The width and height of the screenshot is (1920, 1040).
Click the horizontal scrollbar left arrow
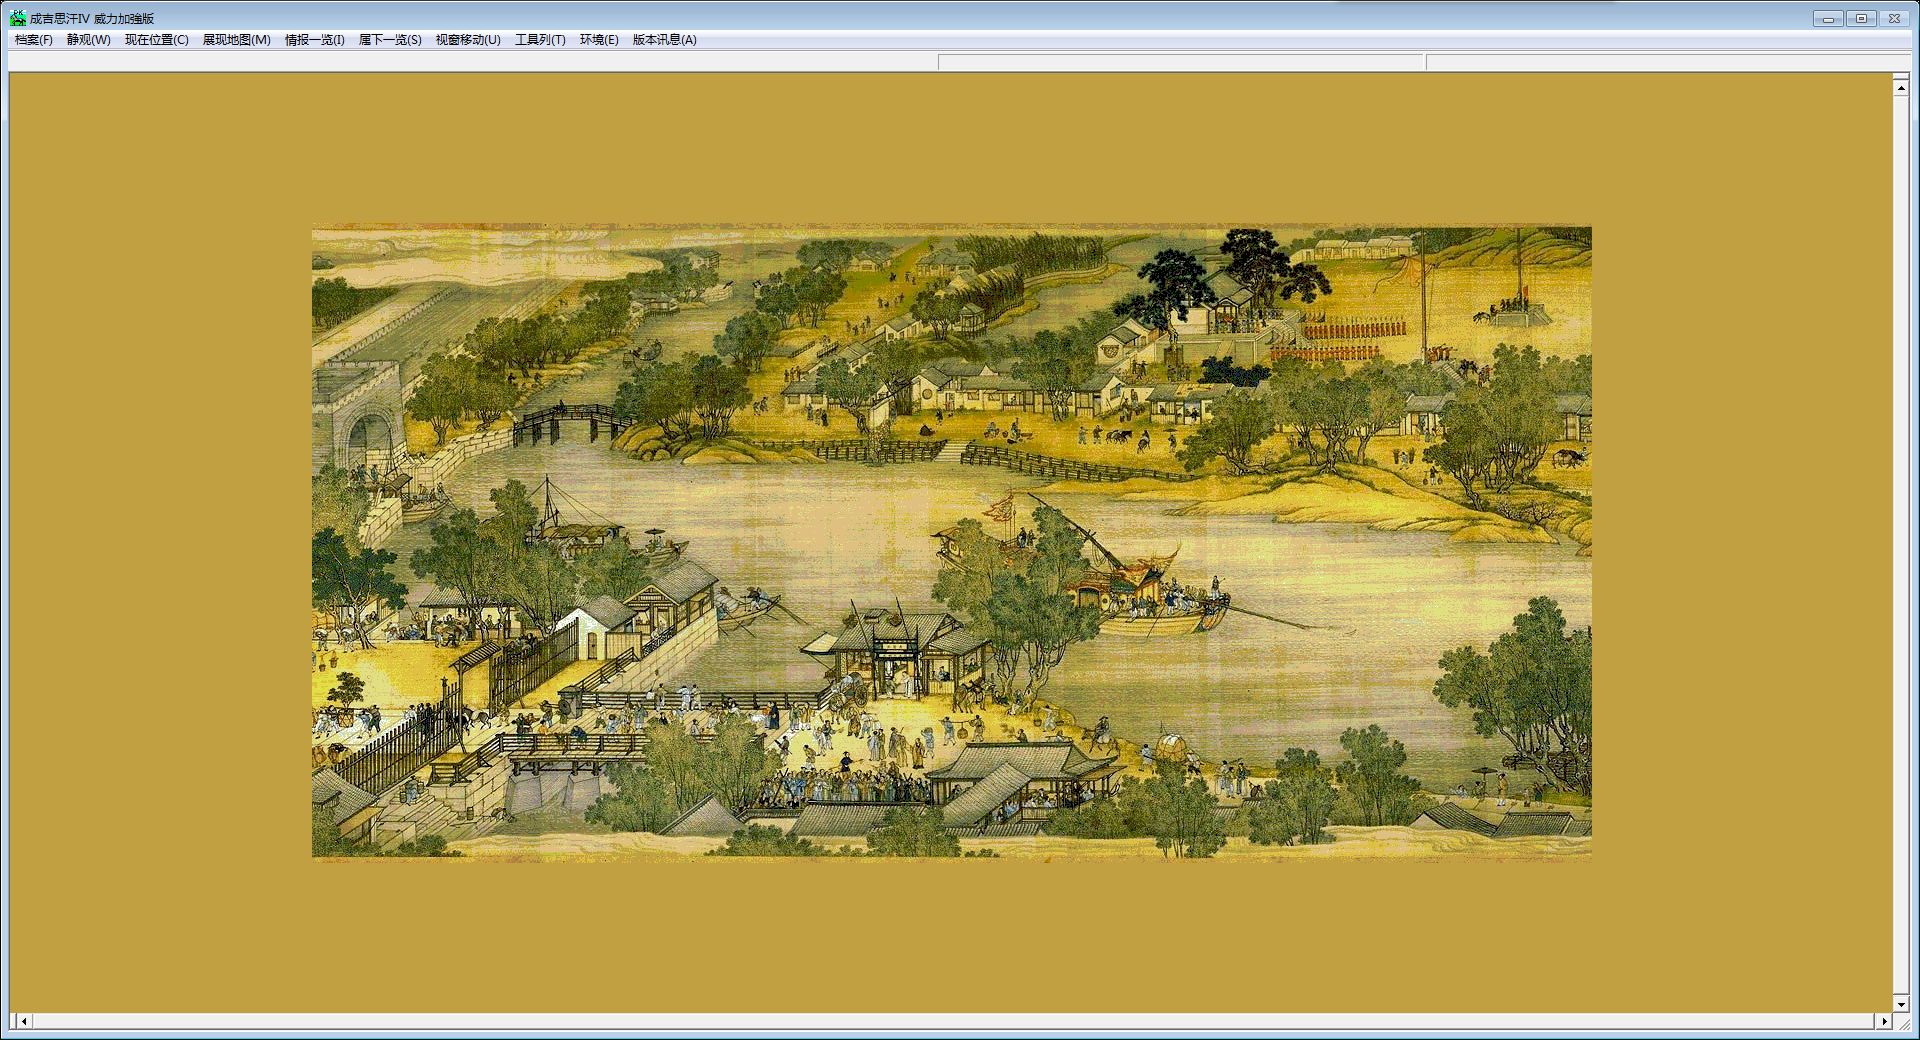pyautogui.click(x=24, y=1021)
